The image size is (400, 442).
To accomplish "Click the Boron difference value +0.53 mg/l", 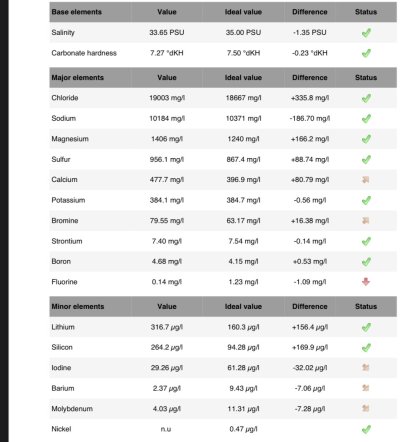I will coord(310,262).
